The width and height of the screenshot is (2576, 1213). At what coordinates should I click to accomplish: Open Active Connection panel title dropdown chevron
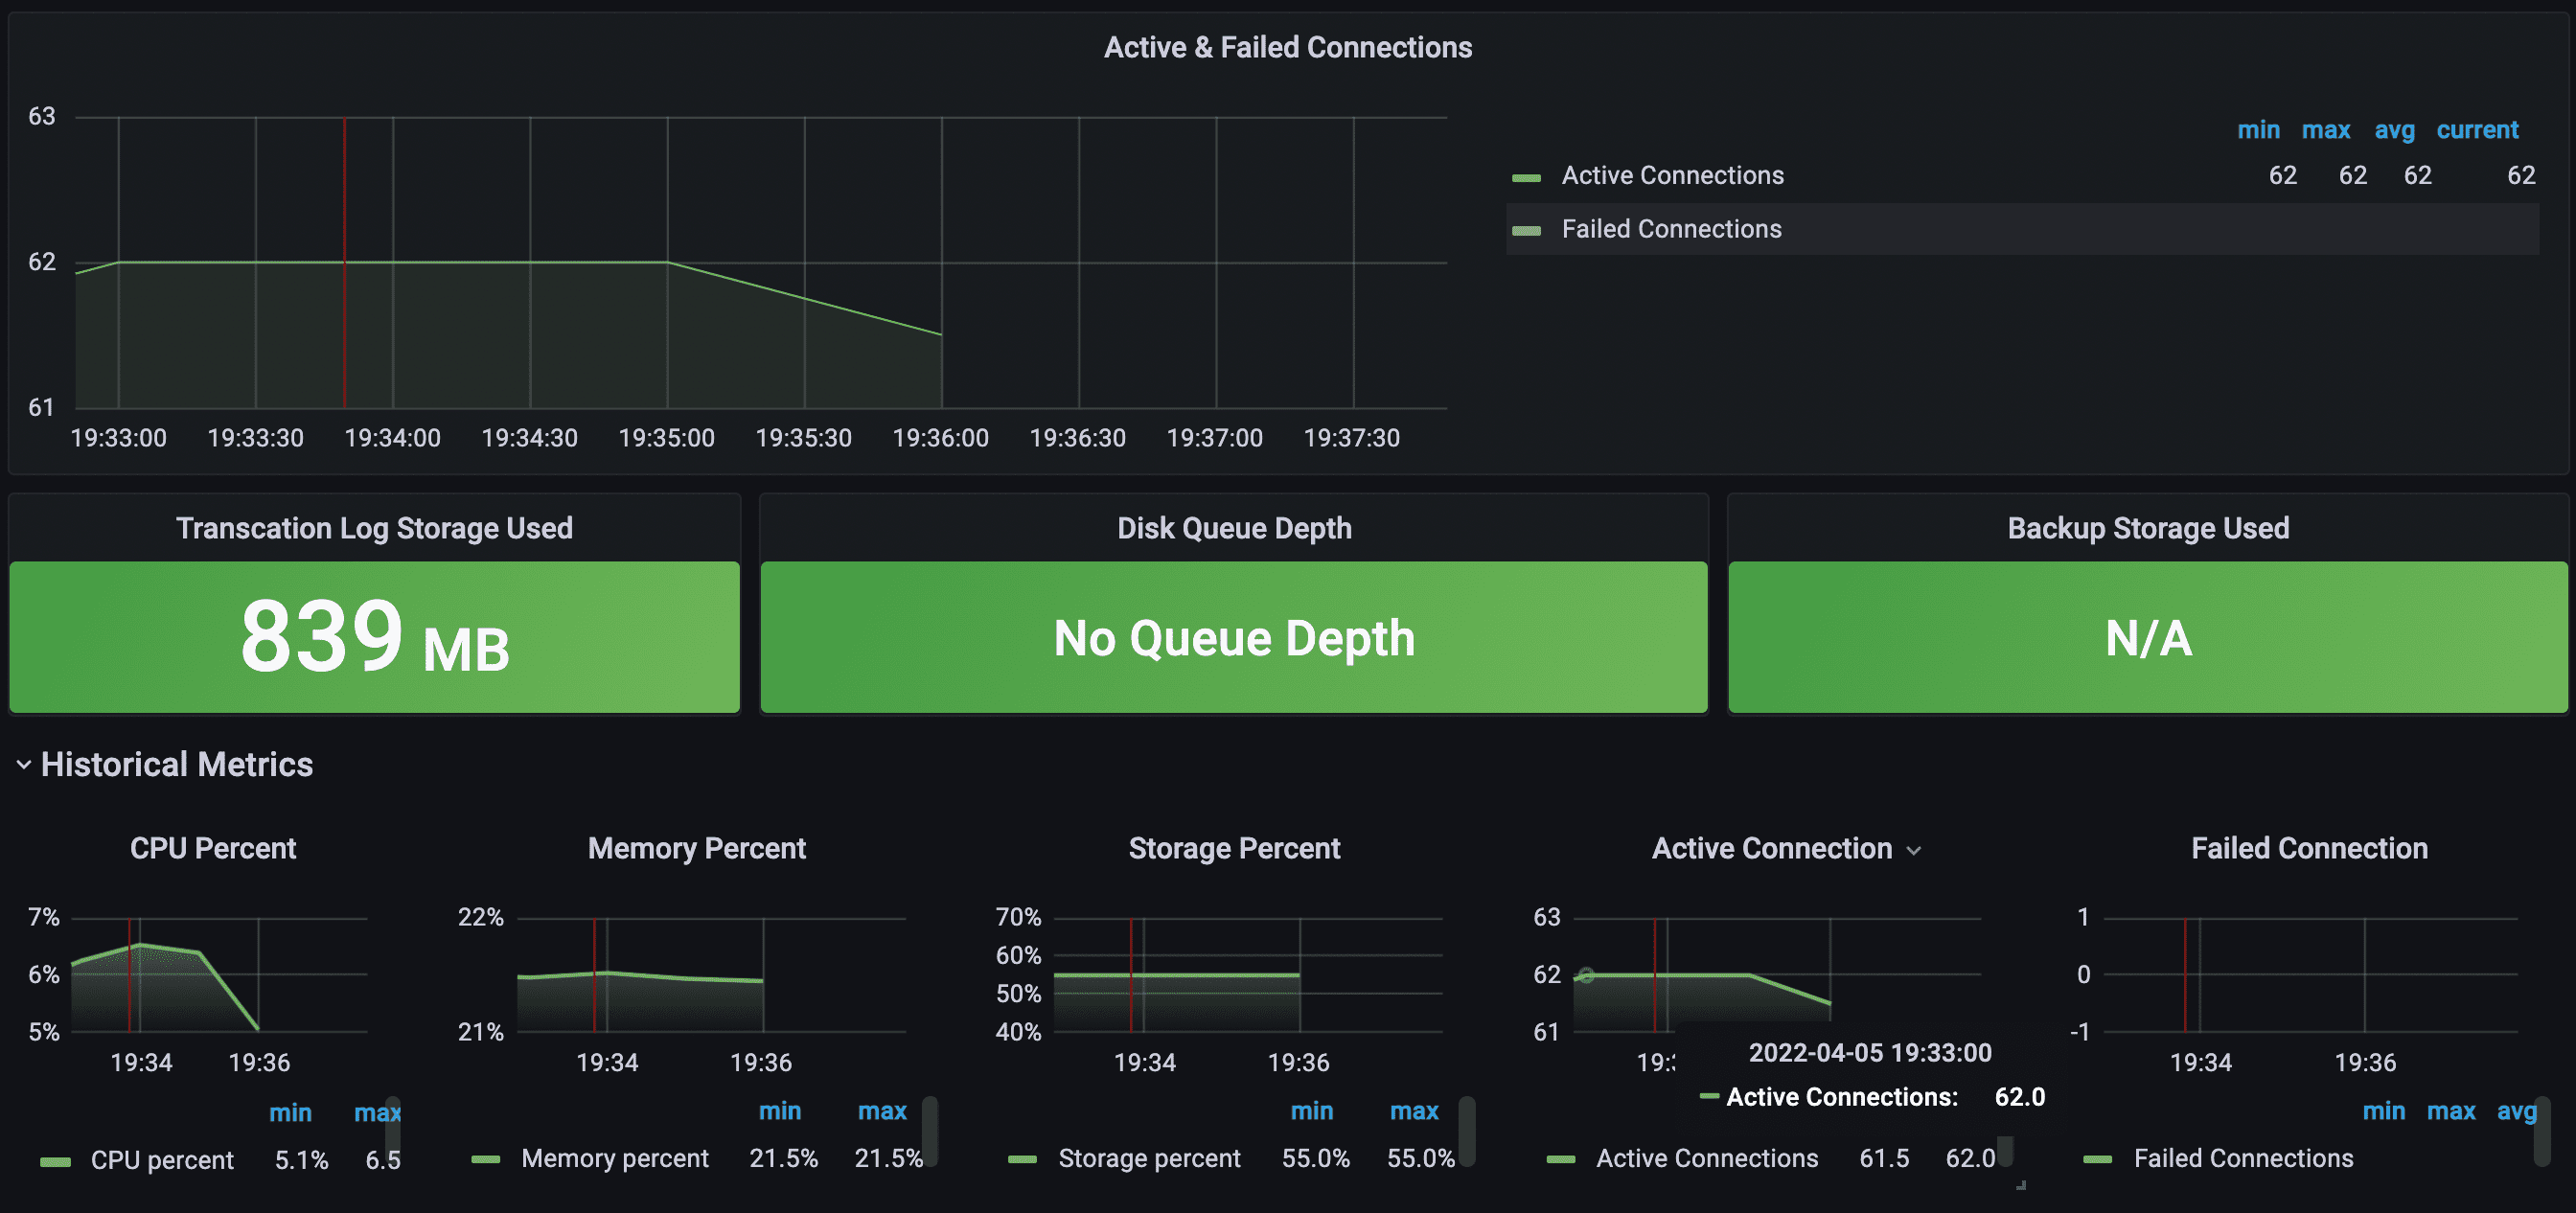pyautogui.click(x=1914, y=851)
